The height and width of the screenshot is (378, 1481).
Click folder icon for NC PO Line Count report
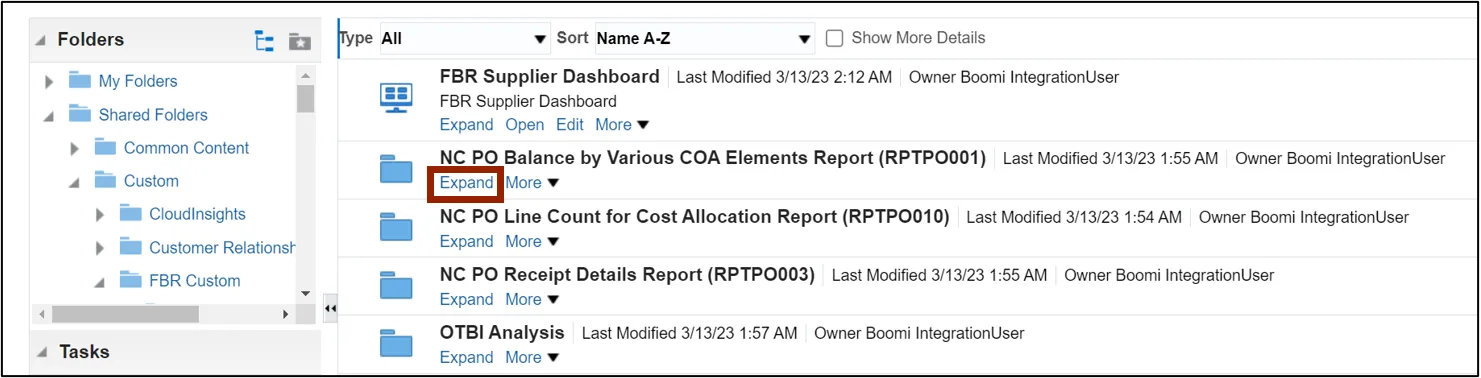click(397, 228)
